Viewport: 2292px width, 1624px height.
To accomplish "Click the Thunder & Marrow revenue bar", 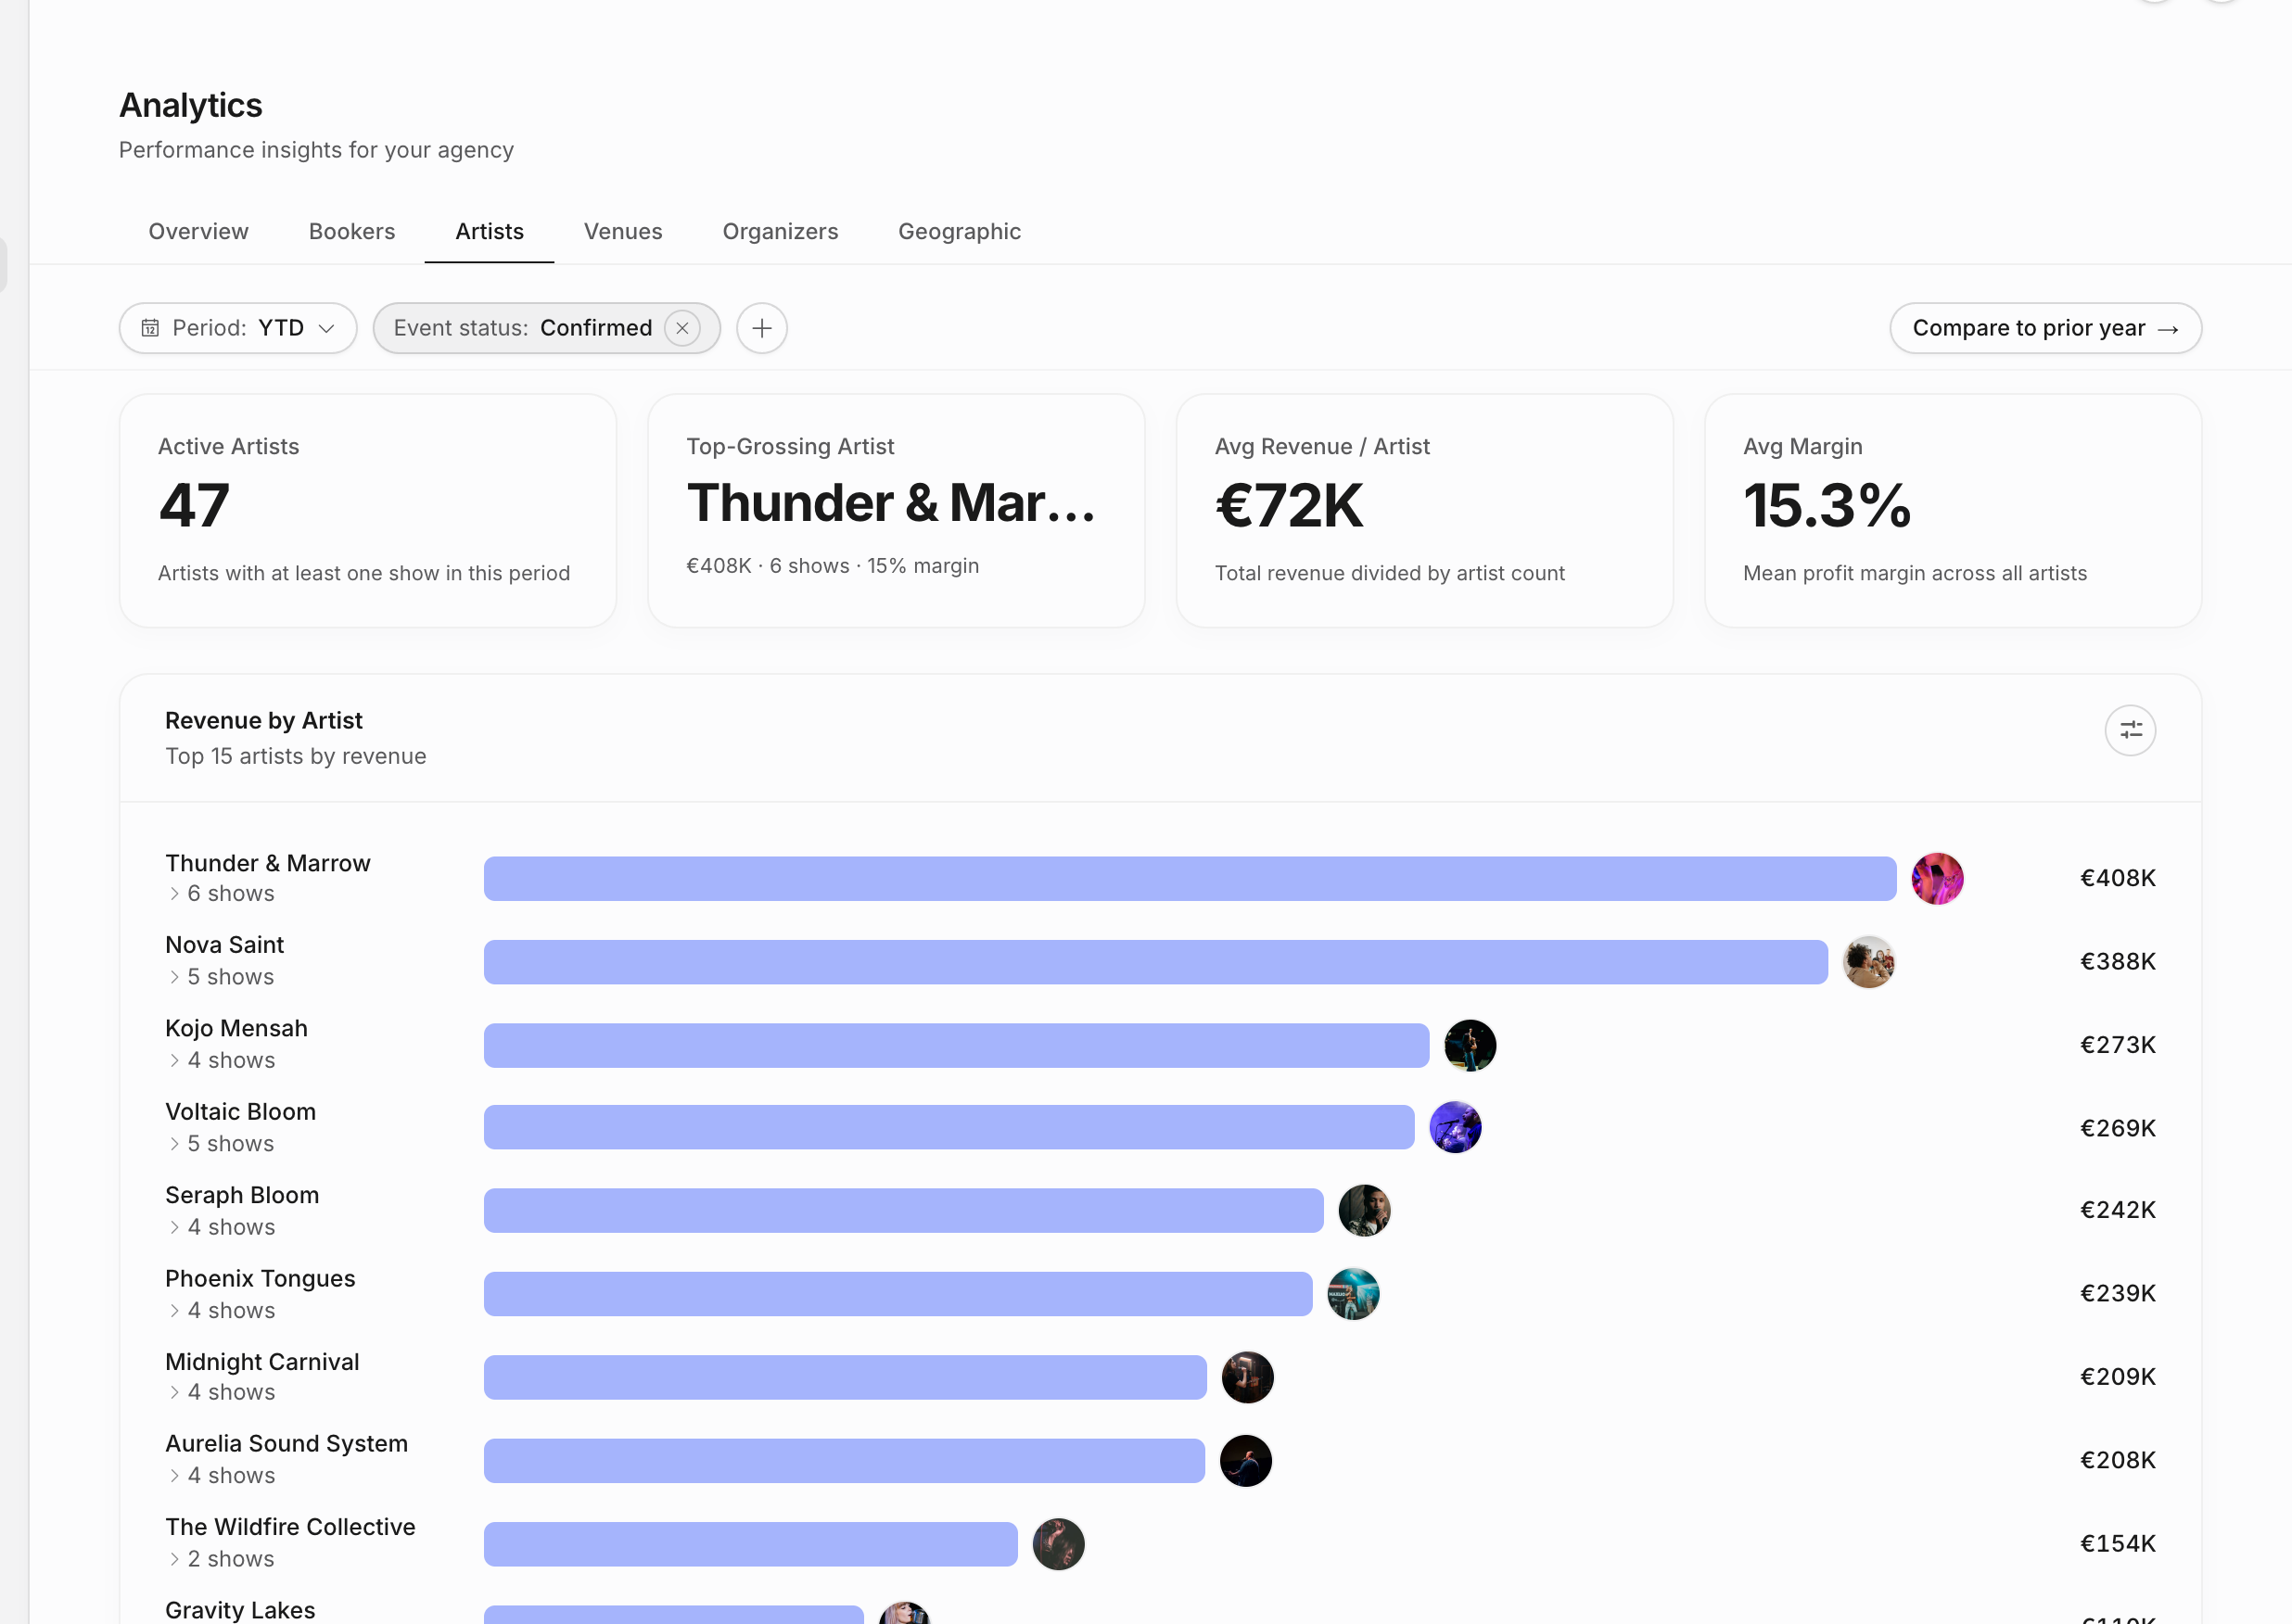I will [x=1190, y=878].
